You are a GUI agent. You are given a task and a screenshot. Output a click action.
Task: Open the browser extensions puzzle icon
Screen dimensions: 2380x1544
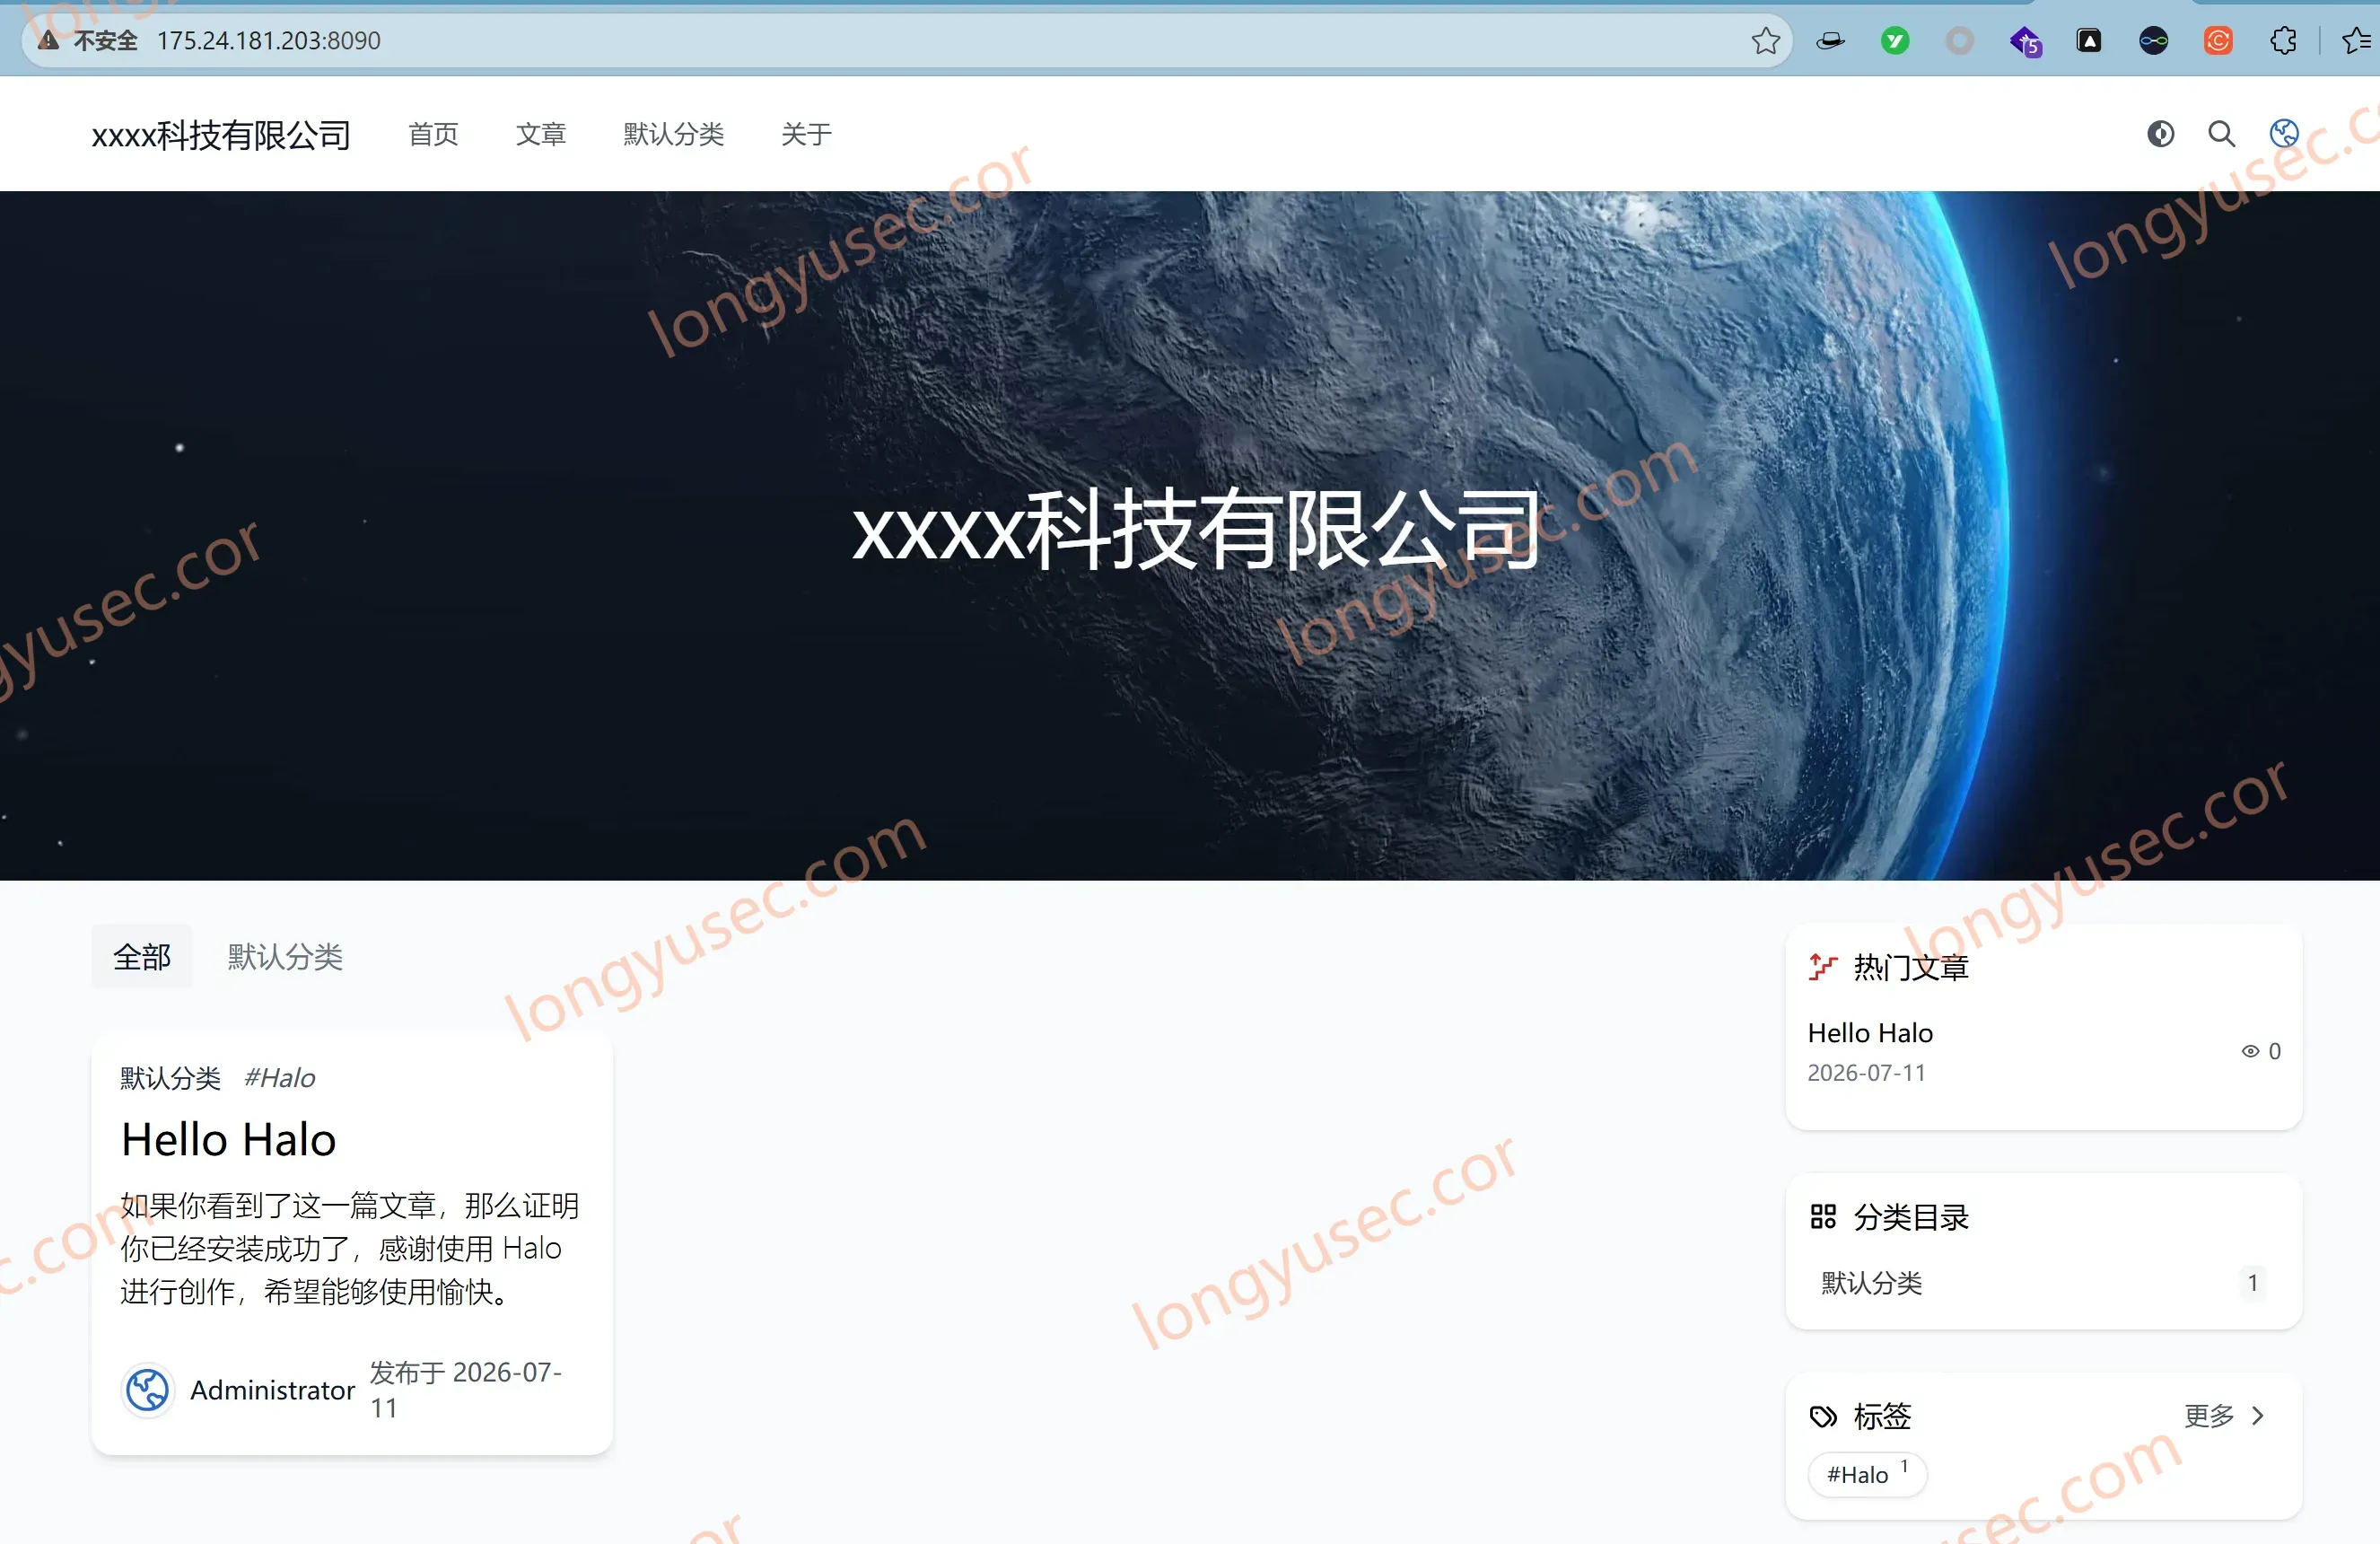point(2283,41)
